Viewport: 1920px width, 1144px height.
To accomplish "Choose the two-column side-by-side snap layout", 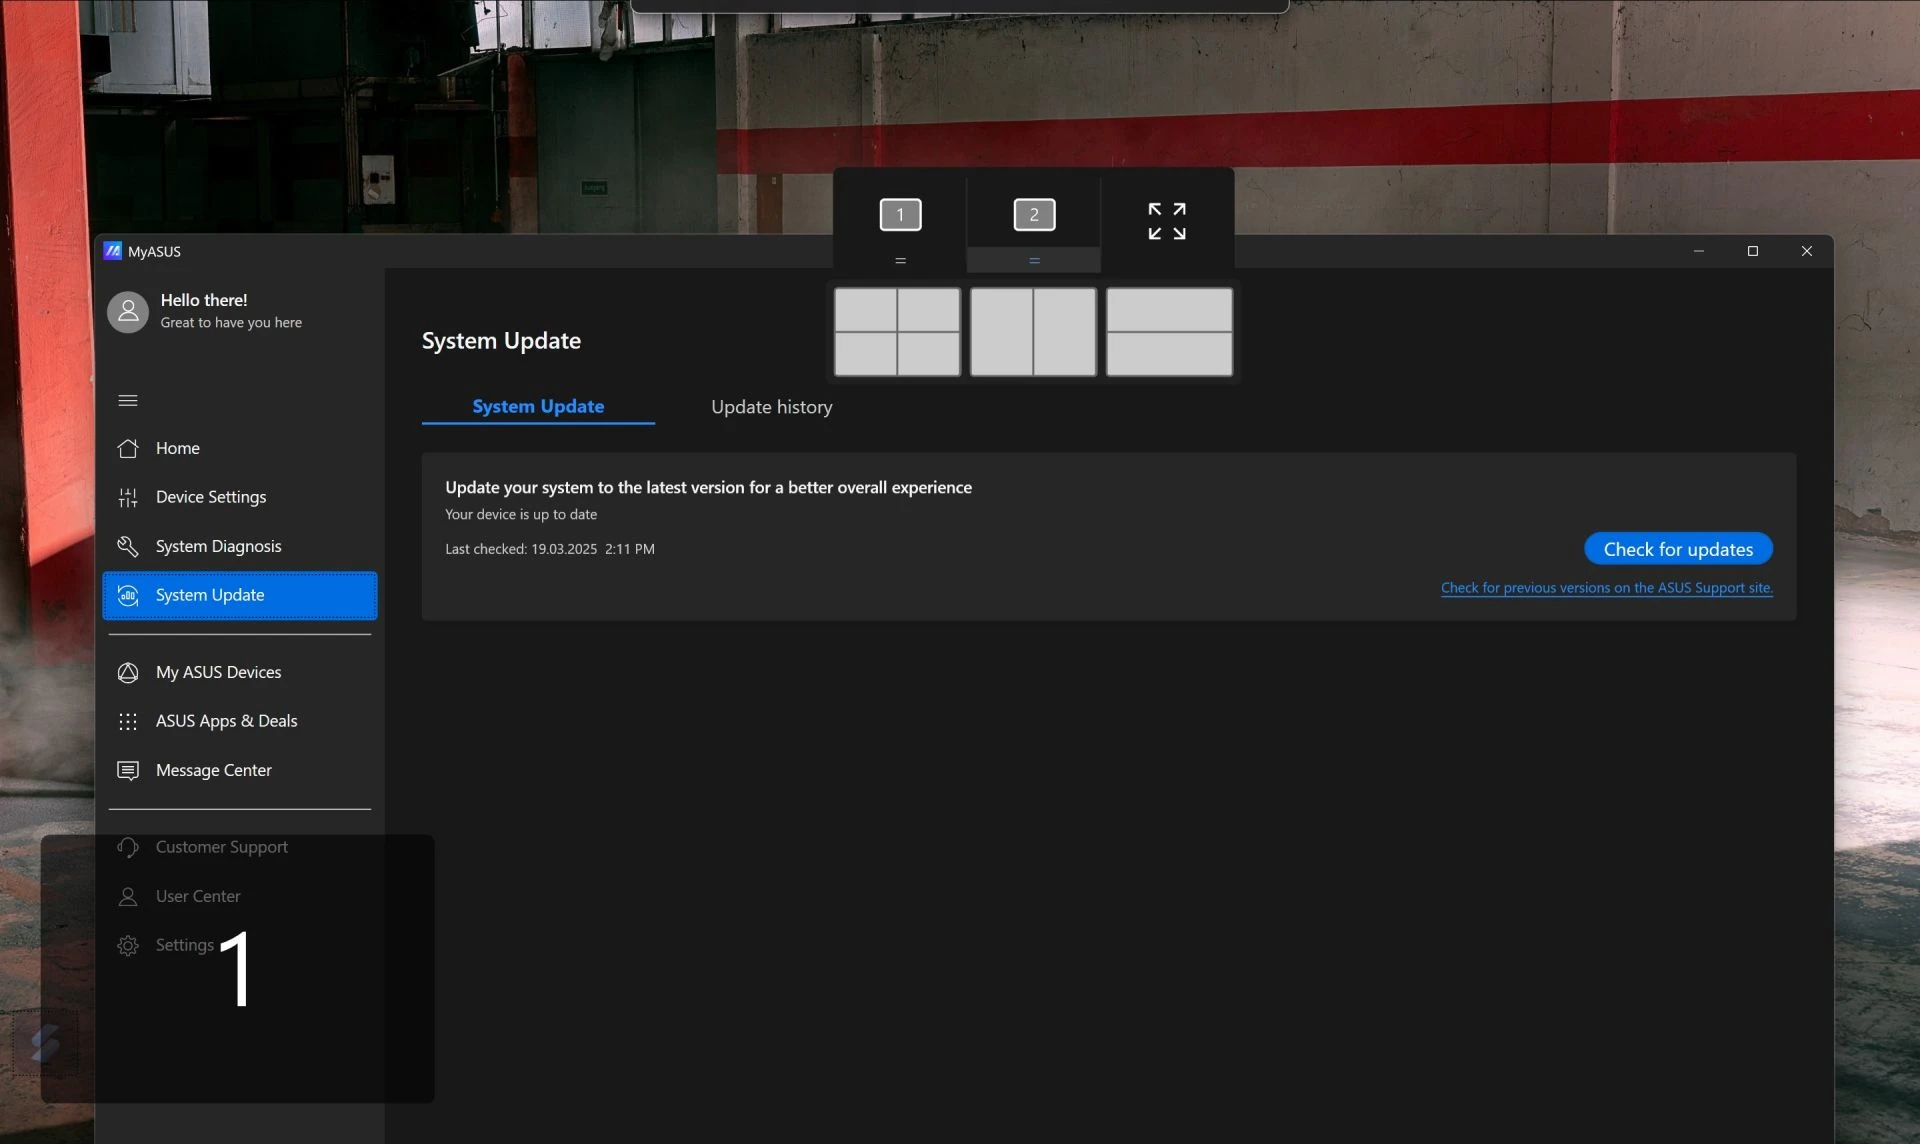I will click(x=1033, y=332).
